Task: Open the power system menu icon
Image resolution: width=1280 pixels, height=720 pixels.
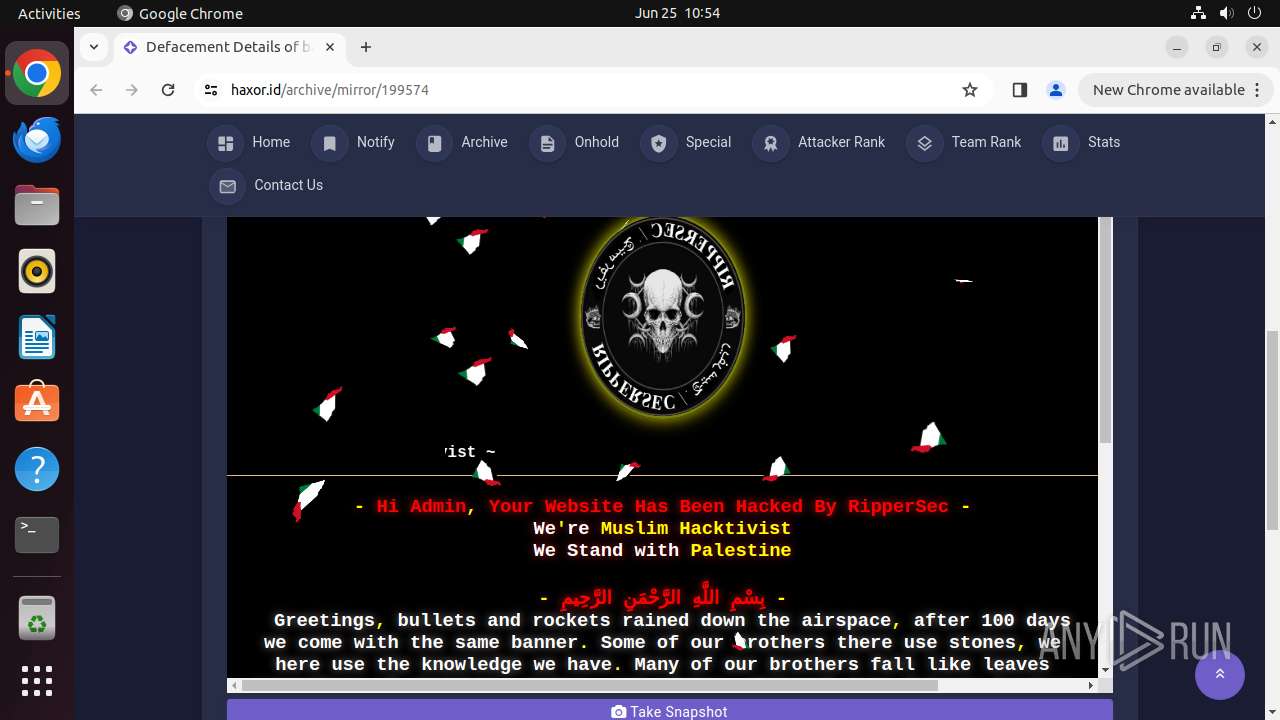Action: tap(1254, 13)
